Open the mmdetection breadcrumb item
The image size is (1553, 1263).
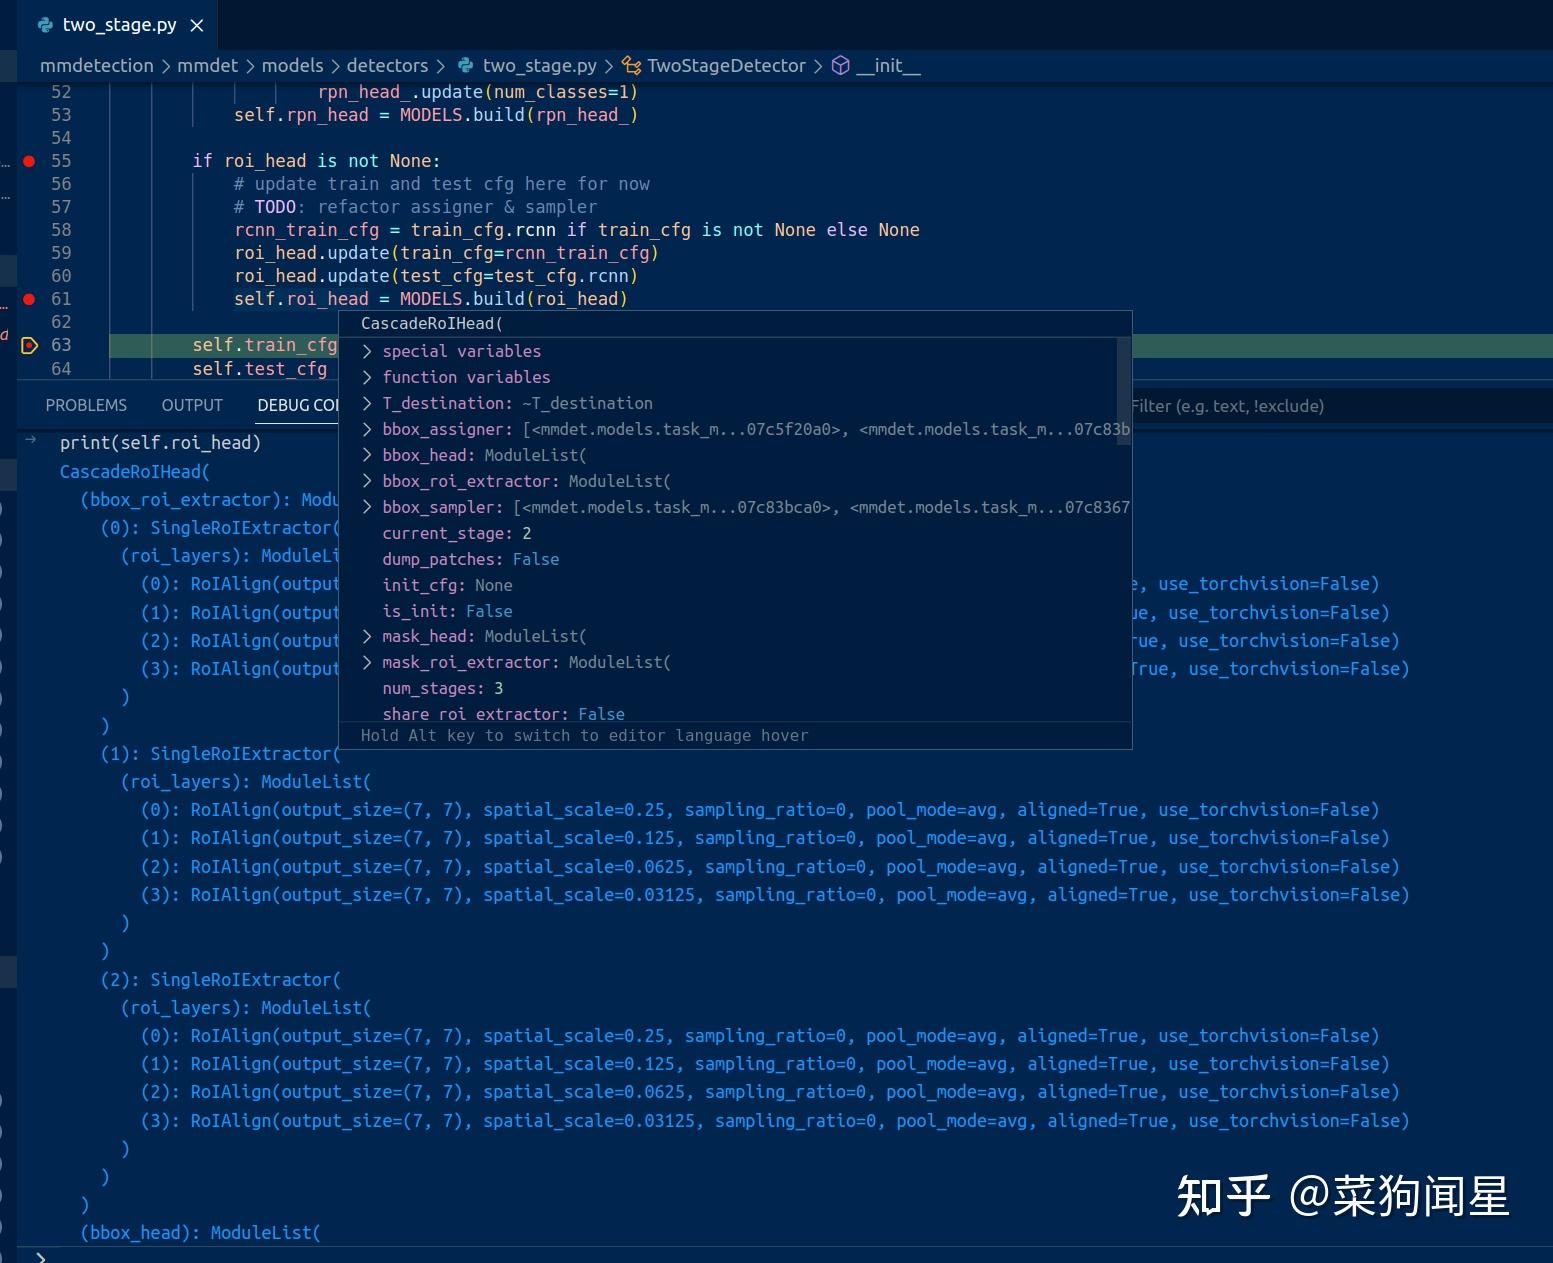point(96,65)
